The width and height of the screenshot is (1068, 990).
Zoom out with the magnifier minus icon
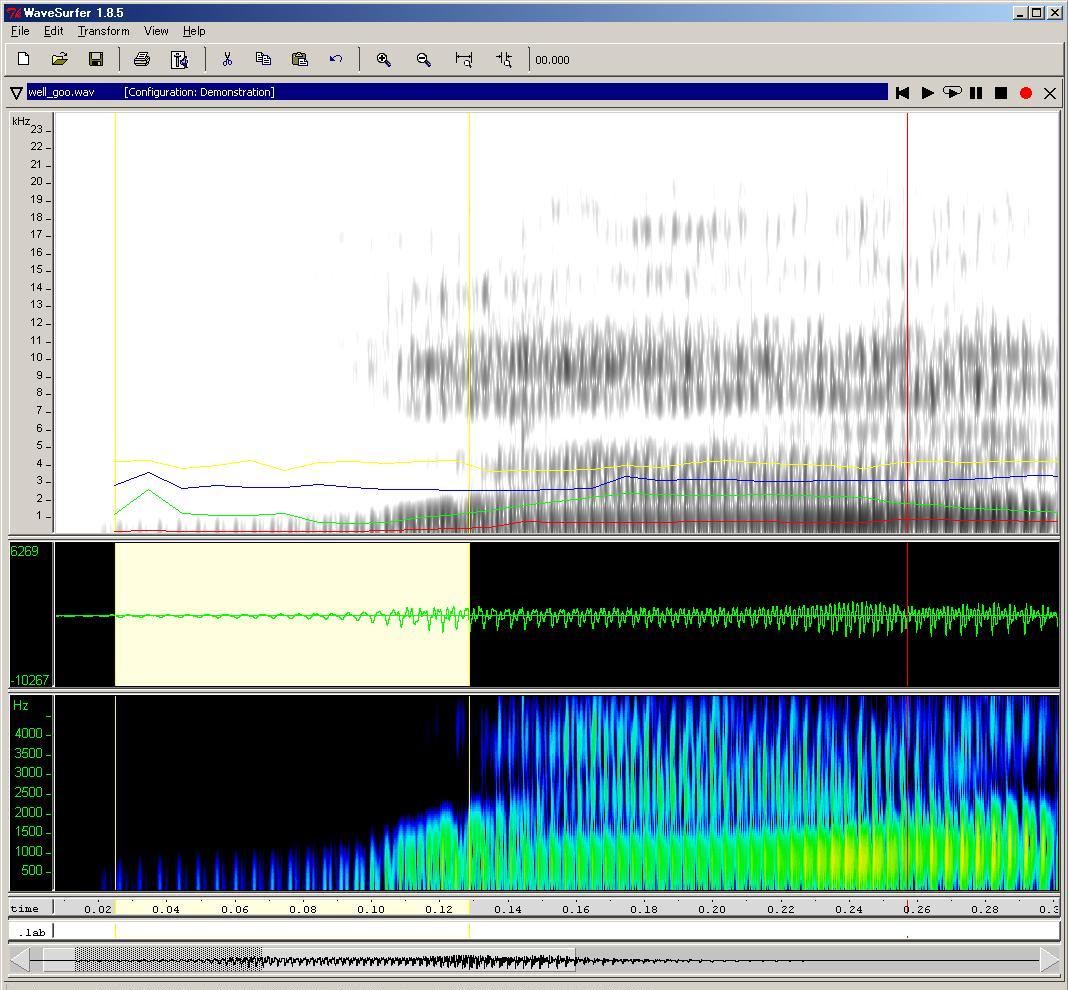[x=424, y=60]
